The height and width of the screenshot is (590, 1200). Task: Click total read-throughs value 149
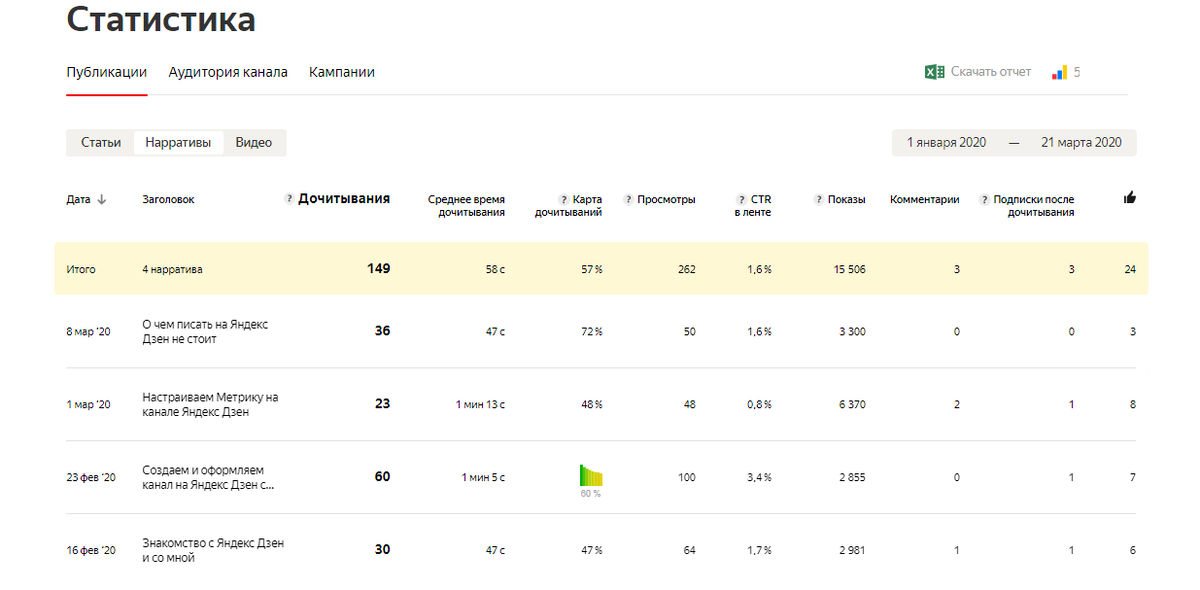tap(378, 268)
